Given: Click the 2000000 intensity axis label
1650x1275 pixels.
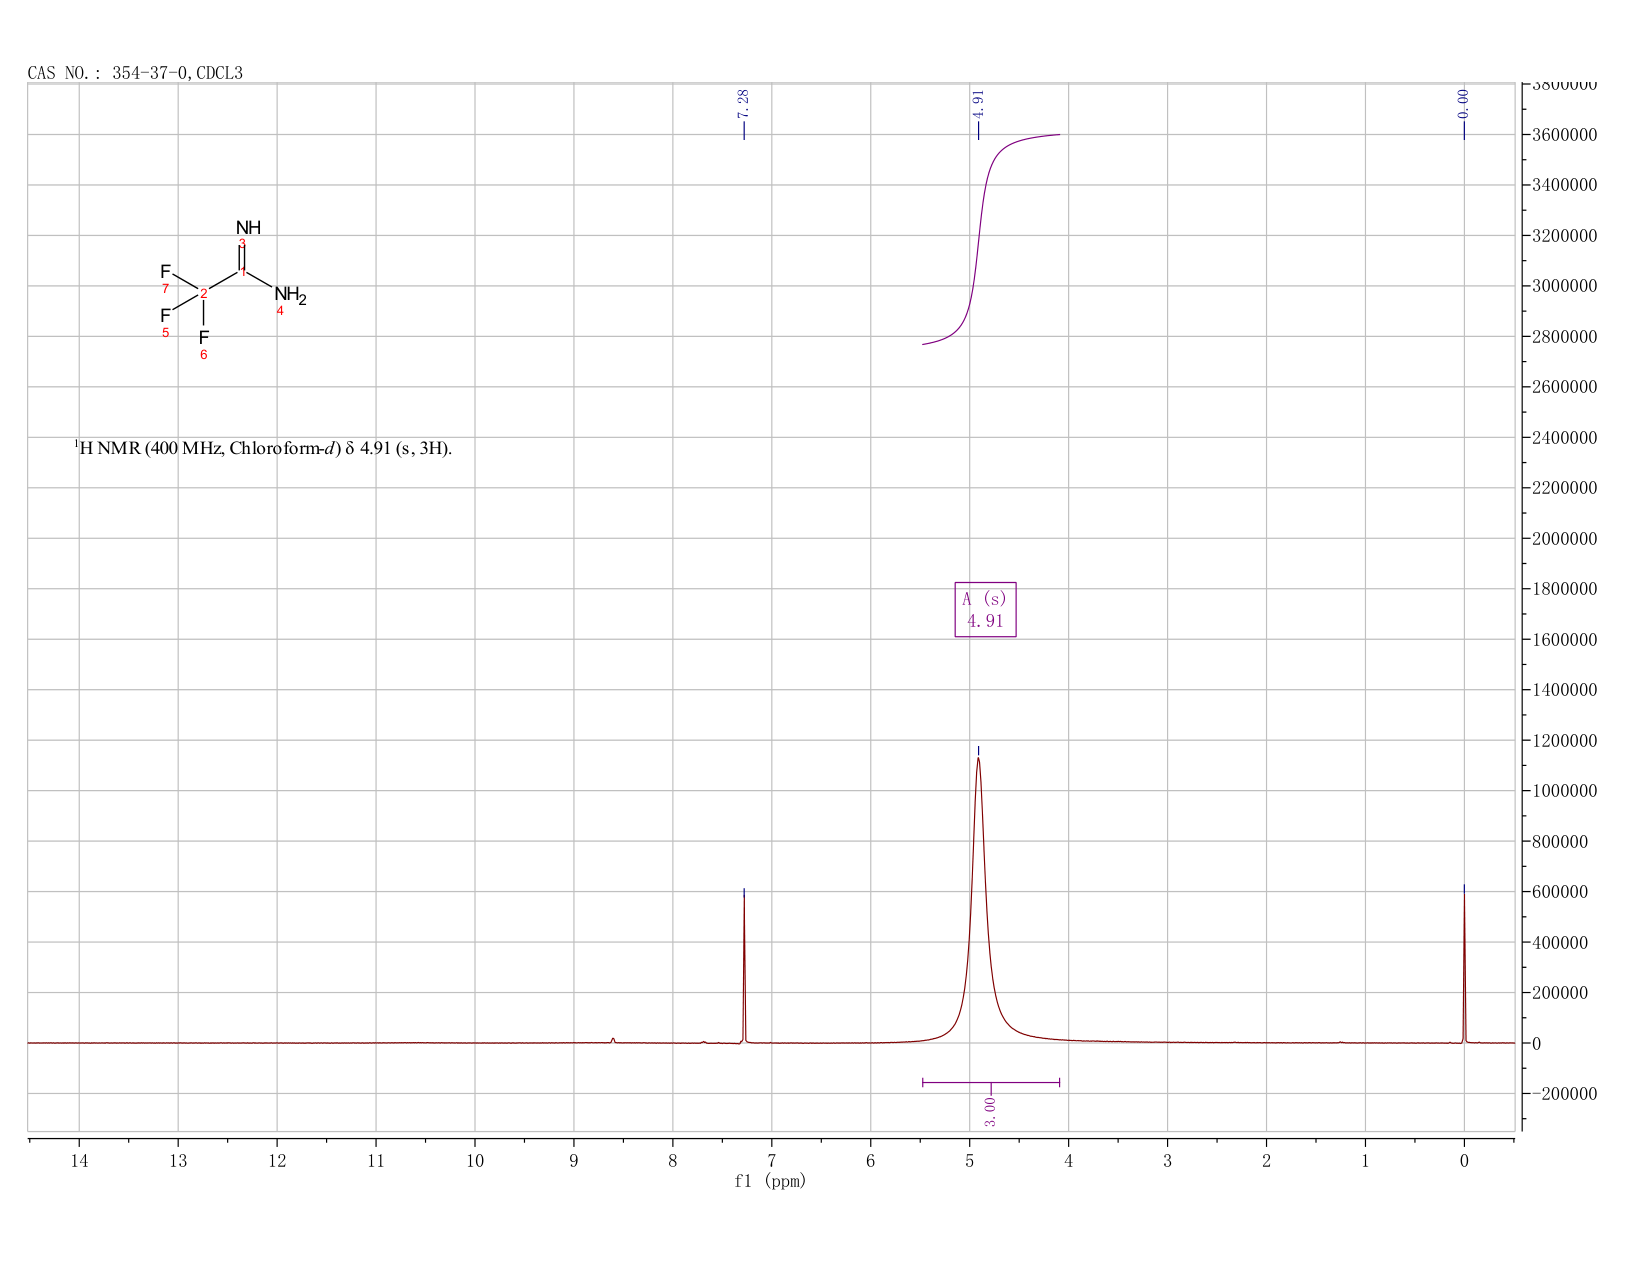Looking at the screenshot, I should point(1563,539).
